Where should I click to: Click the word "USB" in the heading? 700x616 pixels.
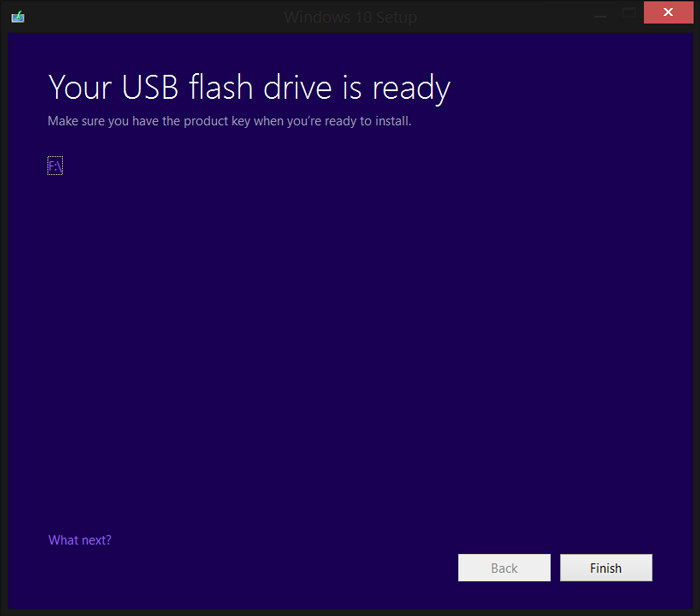click(x=150, y=88)
